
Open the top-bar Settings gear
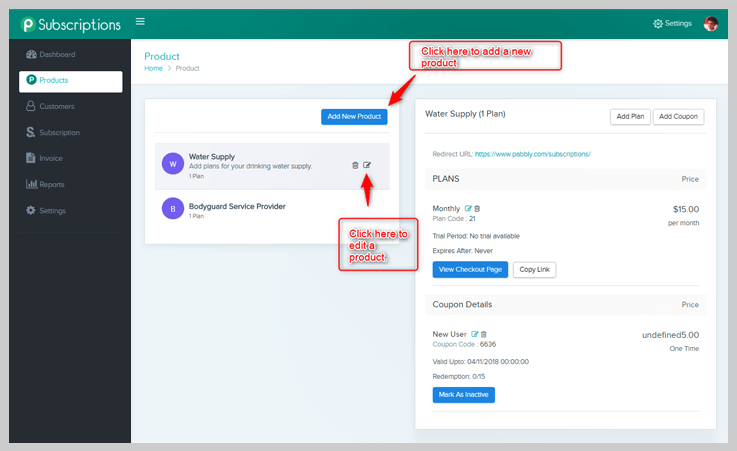coord(672,23)
